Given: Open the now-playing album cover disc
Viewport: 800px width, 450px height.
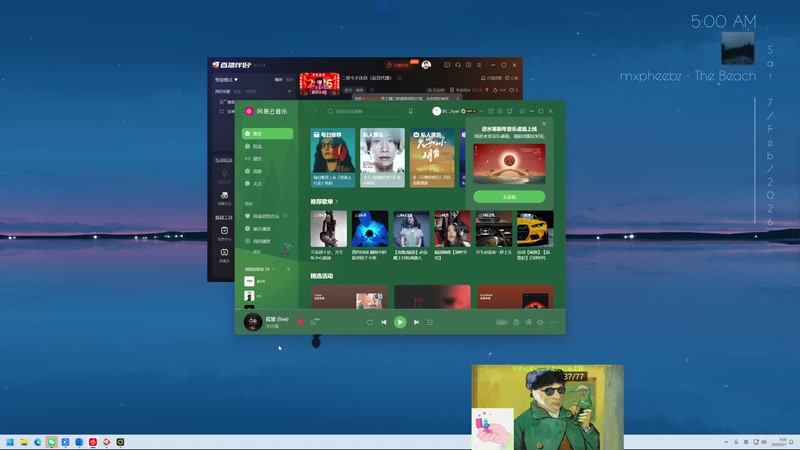Looking at the screenshot, I should [253, 322].
